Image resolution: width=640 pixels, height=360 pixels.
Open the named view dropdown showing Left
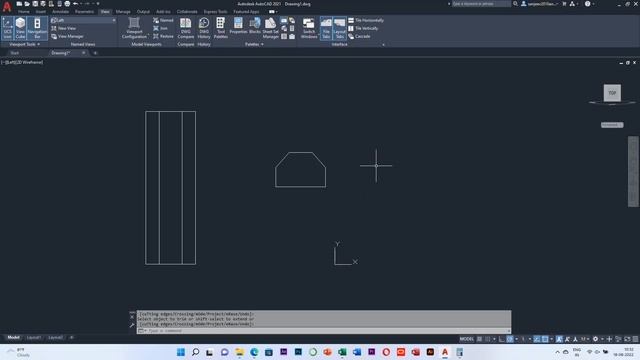click(84, 20)
